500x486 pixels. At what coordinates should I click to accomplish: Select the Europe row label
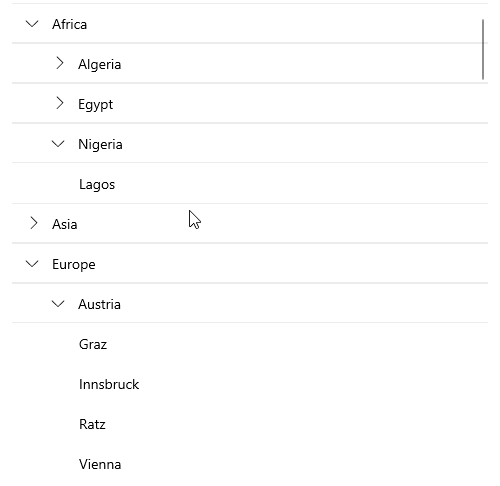(x=74, y=264)
